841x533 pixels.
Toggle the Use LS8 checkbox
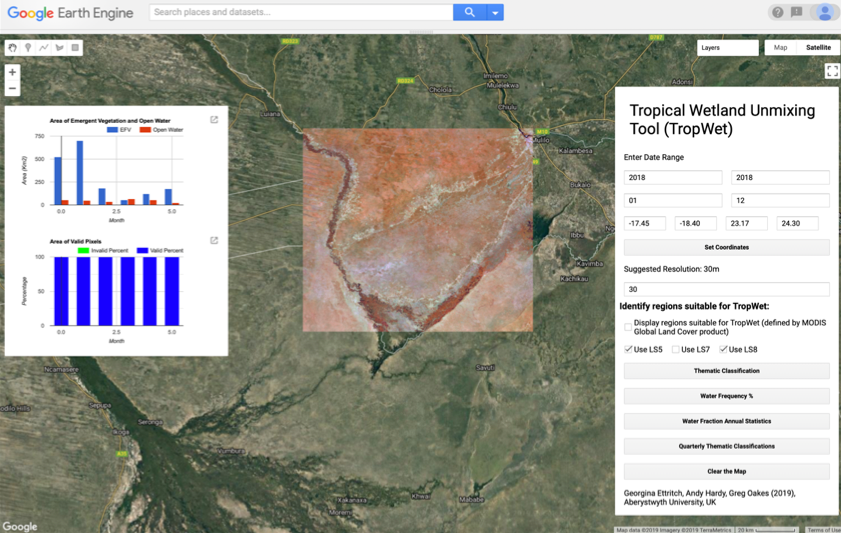[x=723, y=349]
